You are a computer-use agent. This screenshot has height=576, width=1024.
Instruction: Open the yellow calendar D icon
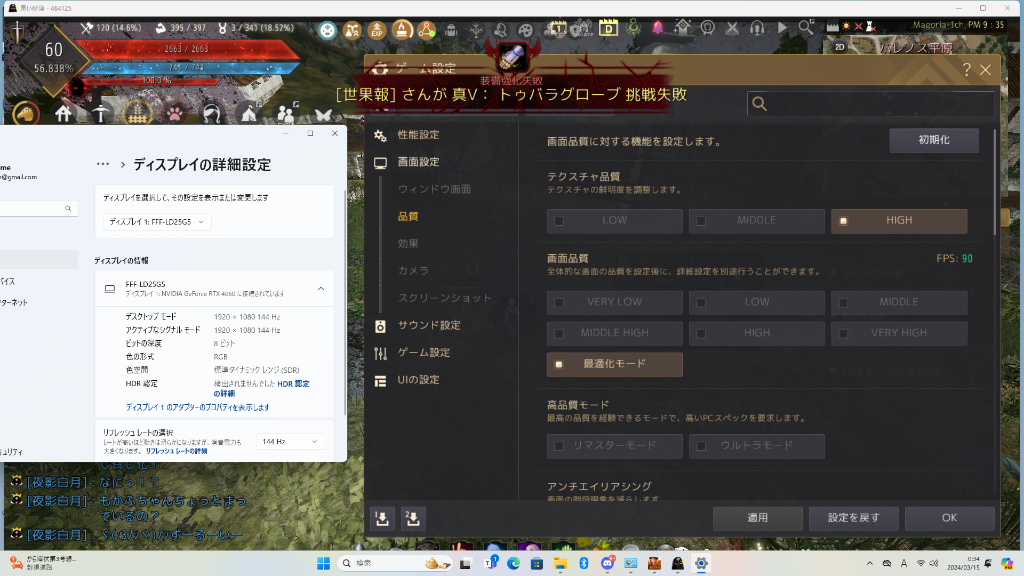[x=608, y=28]
